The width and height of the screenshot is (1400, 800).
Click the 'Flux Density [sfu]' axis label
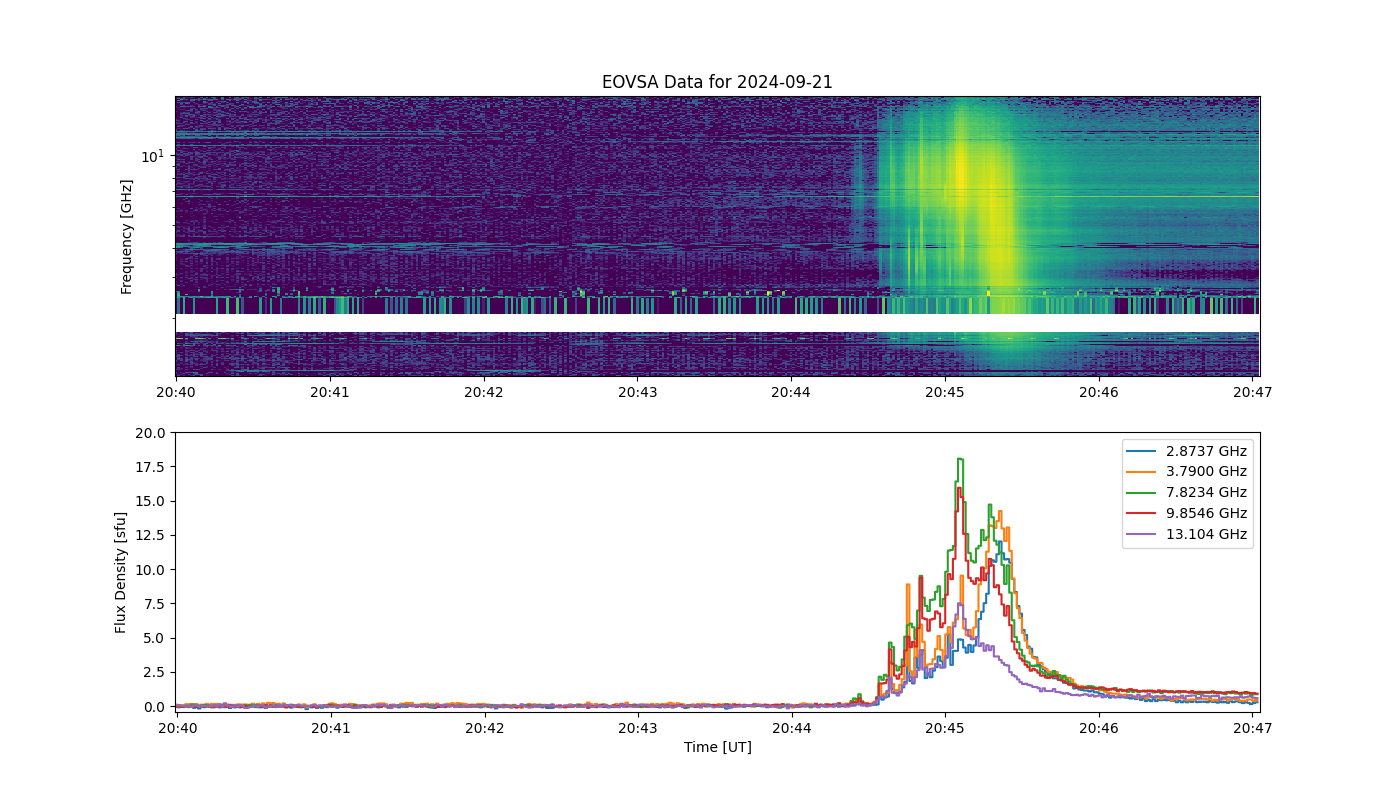coord(121,573)
